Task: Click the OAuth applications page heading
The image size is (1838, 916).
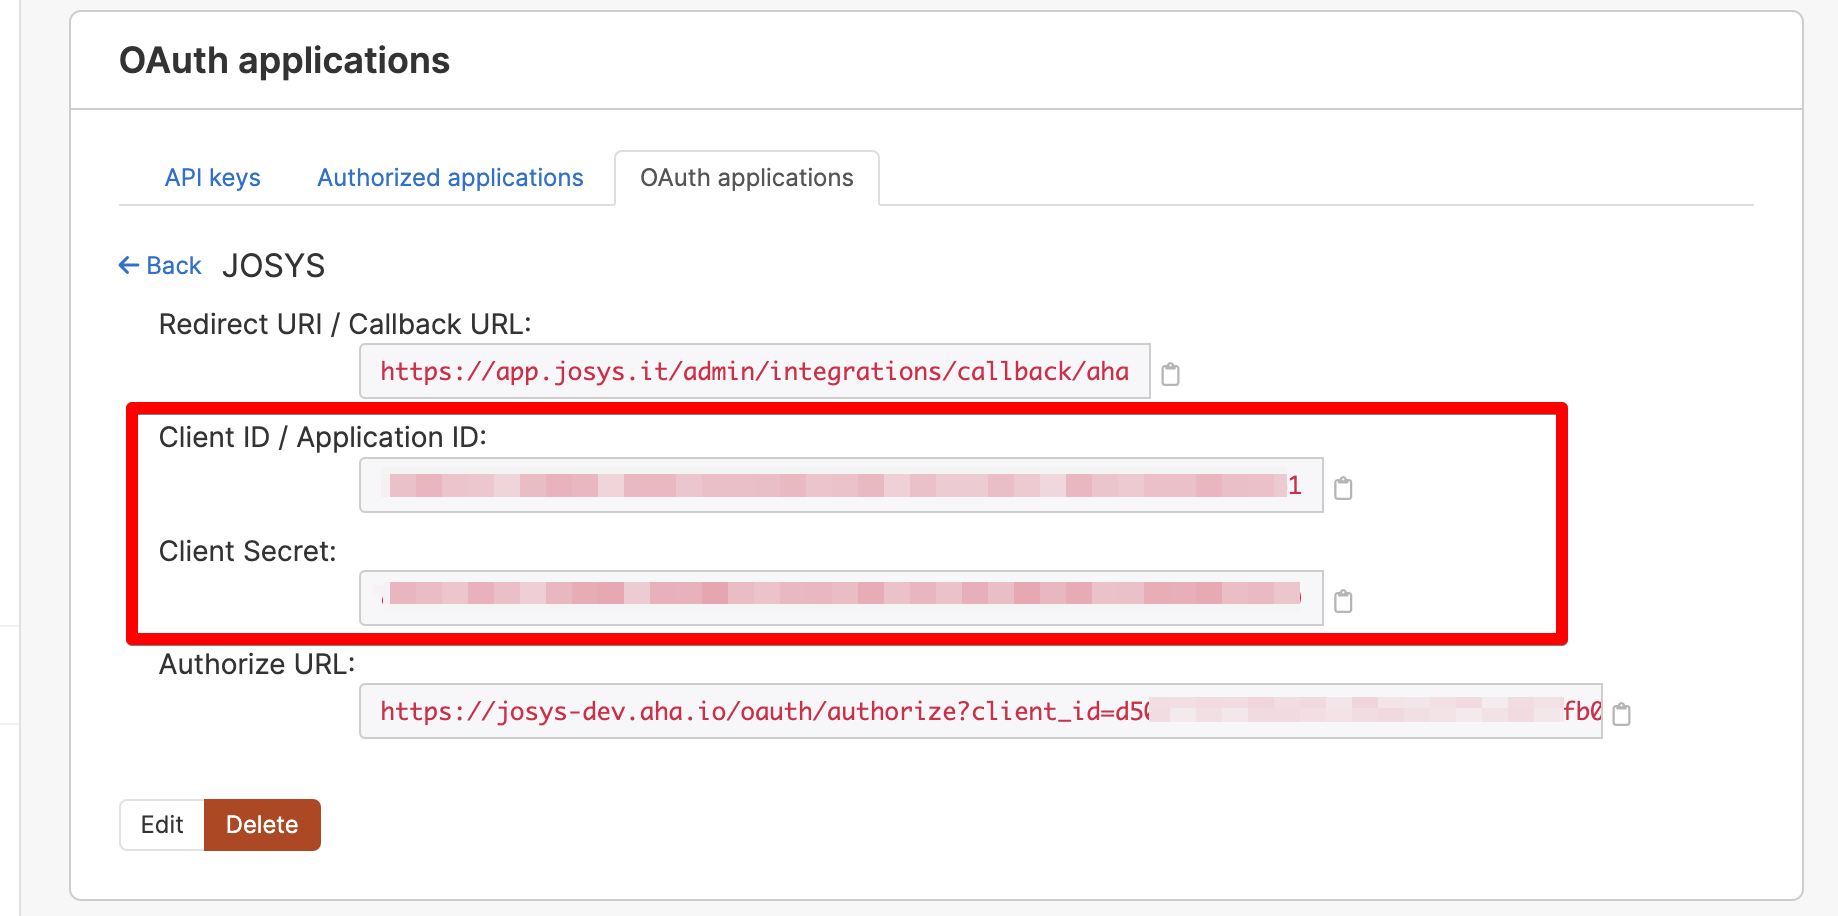Action: coord(284,61)
